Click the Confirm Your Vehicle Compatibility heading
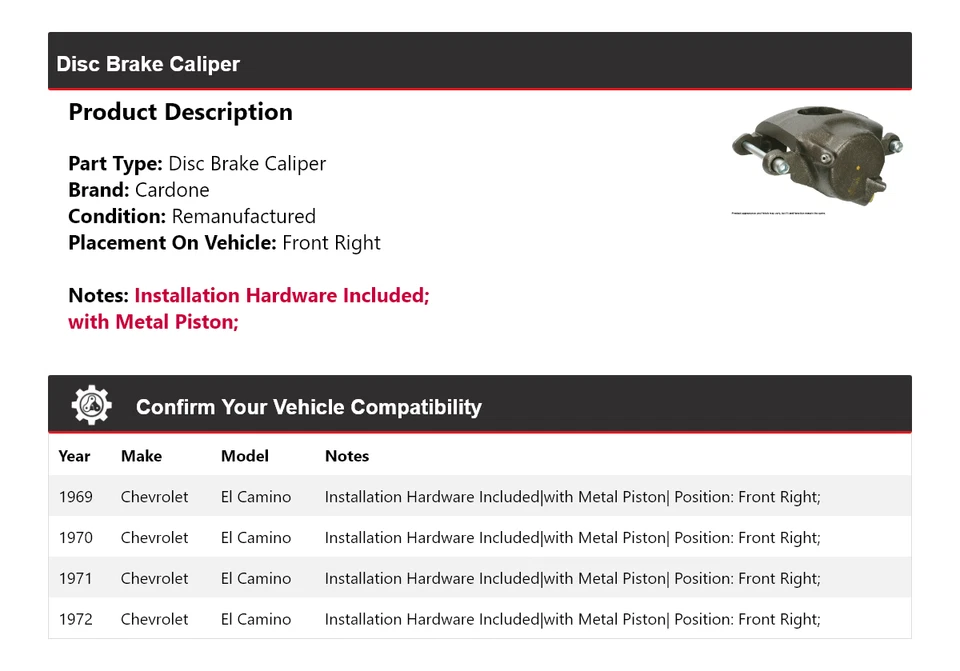This screenshot has width=960, height=671. [x=309, y=407]
